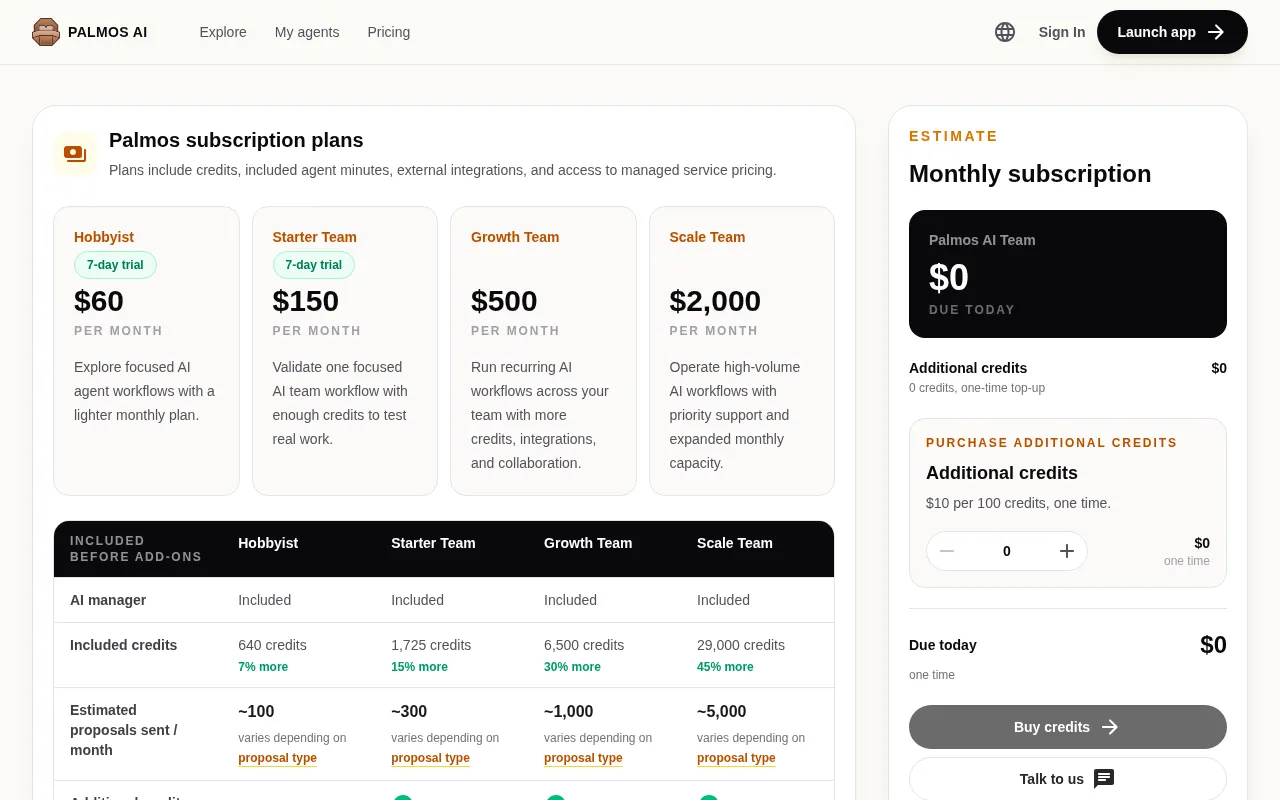The image size is (1280, 800).
Task: Click the '~5,000' proposals value
Action: click(722, 712)
